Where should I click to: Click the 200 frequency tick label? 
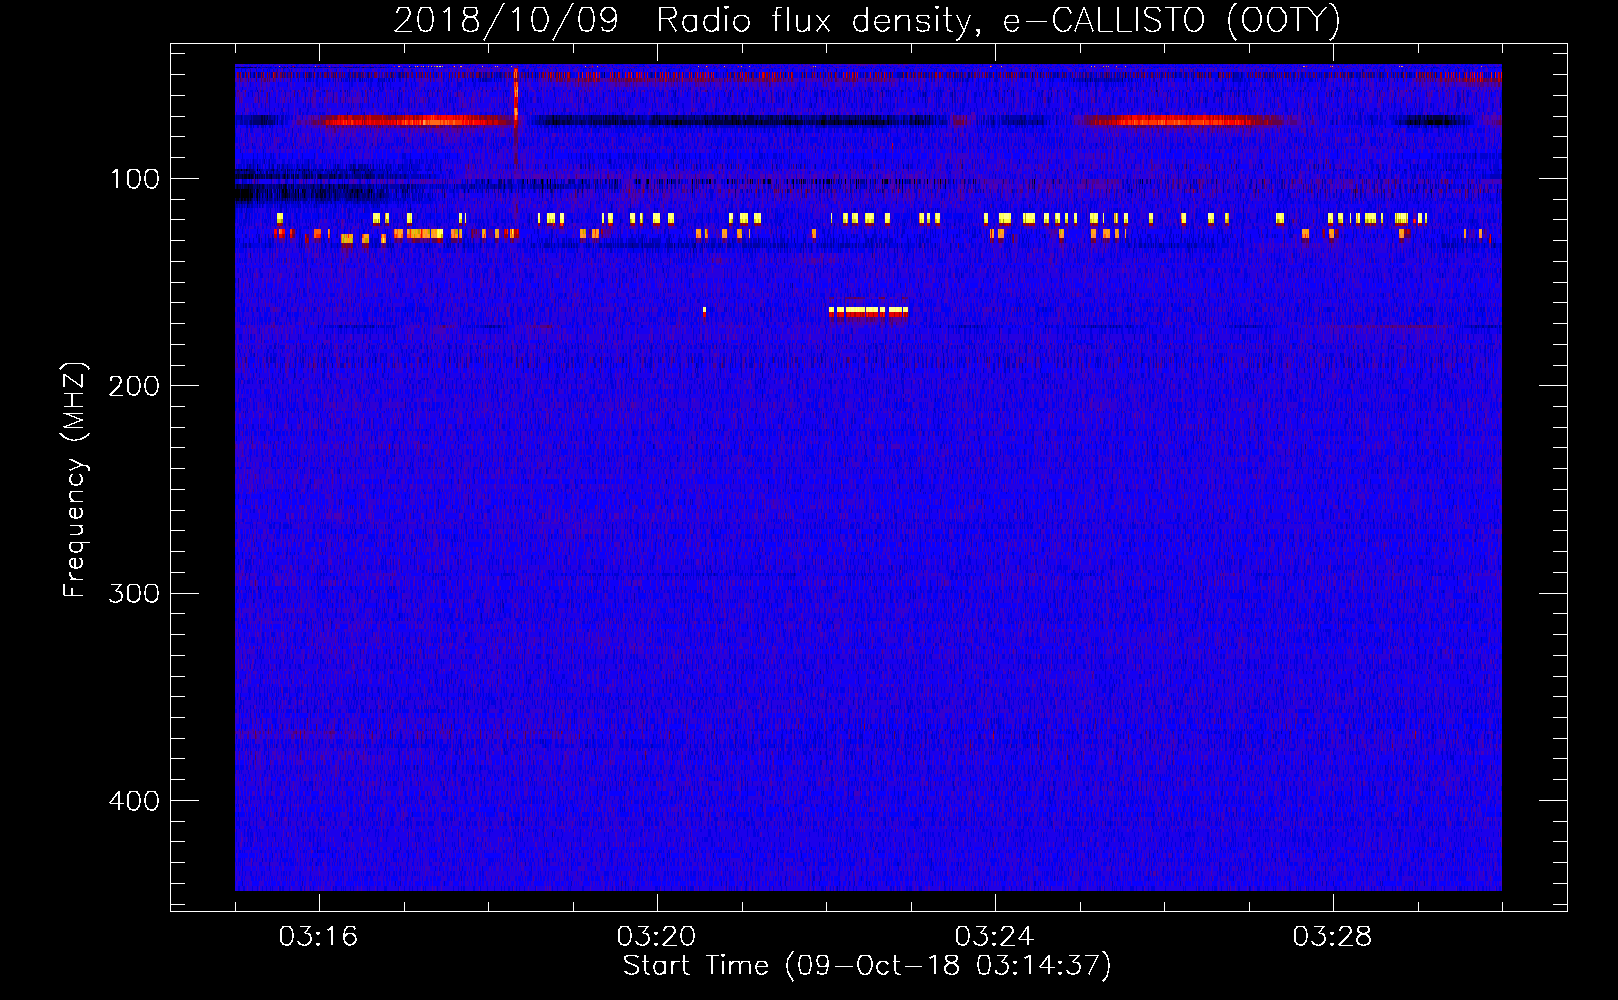(x=134, y=386)
